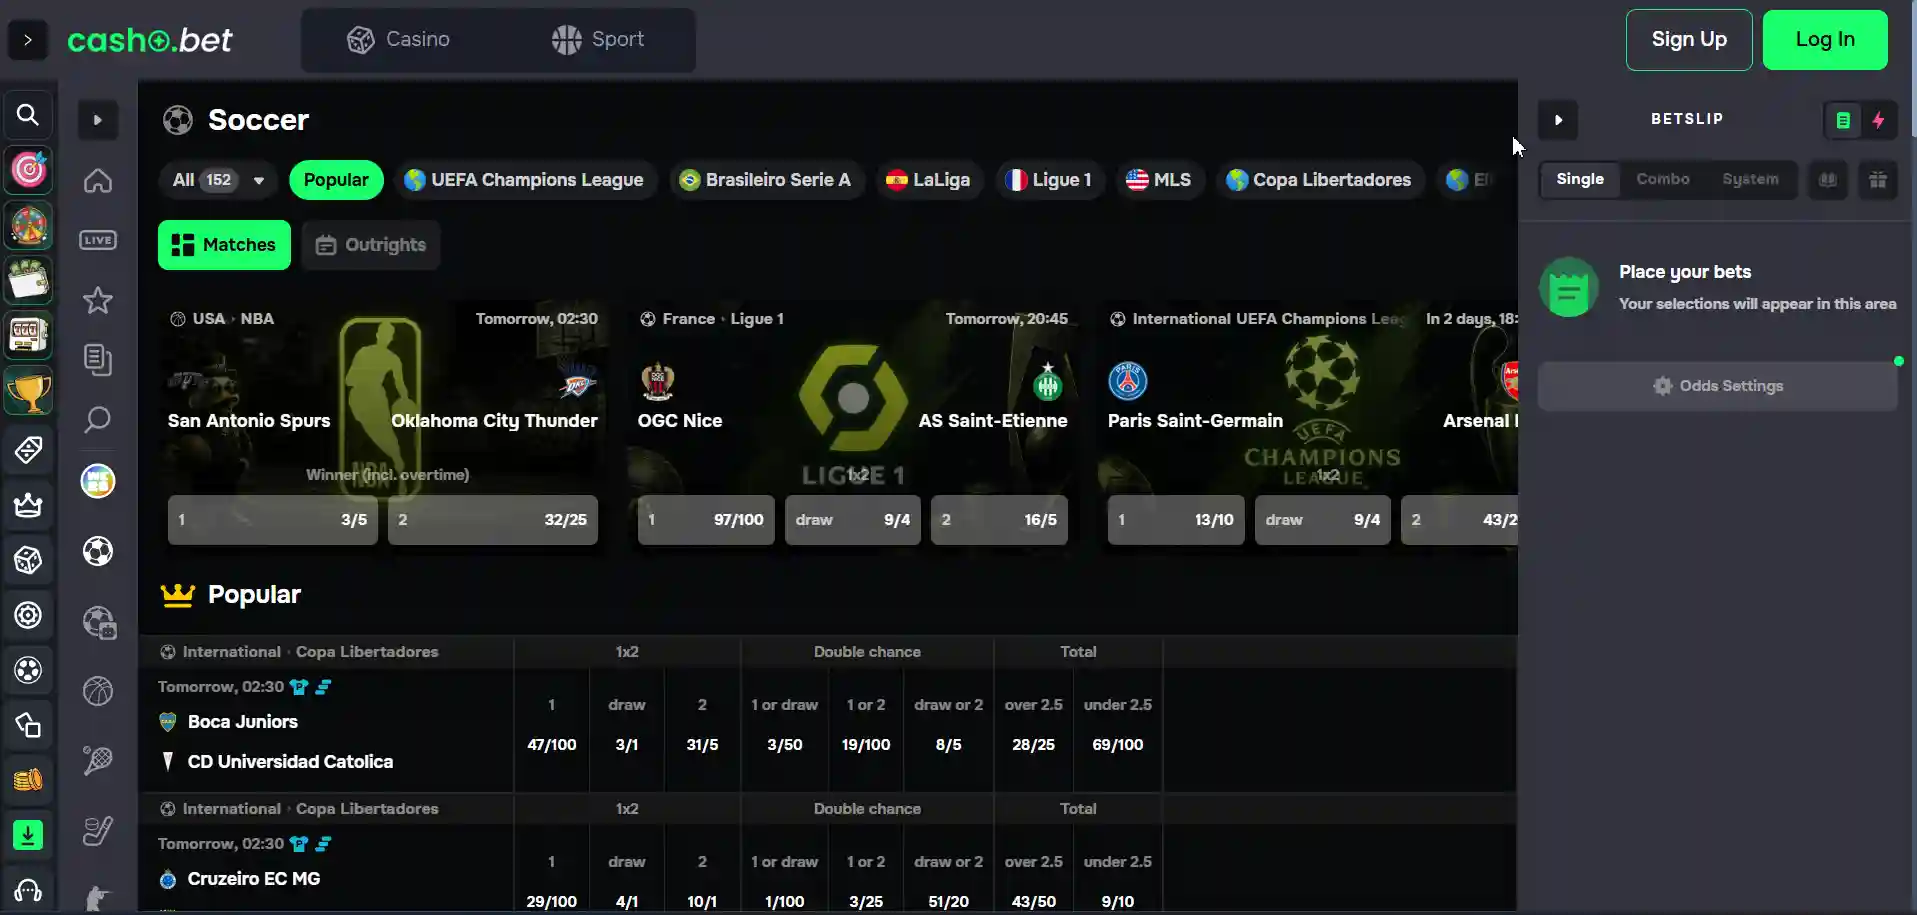Select the basketball sport icon

pos(98,691)
